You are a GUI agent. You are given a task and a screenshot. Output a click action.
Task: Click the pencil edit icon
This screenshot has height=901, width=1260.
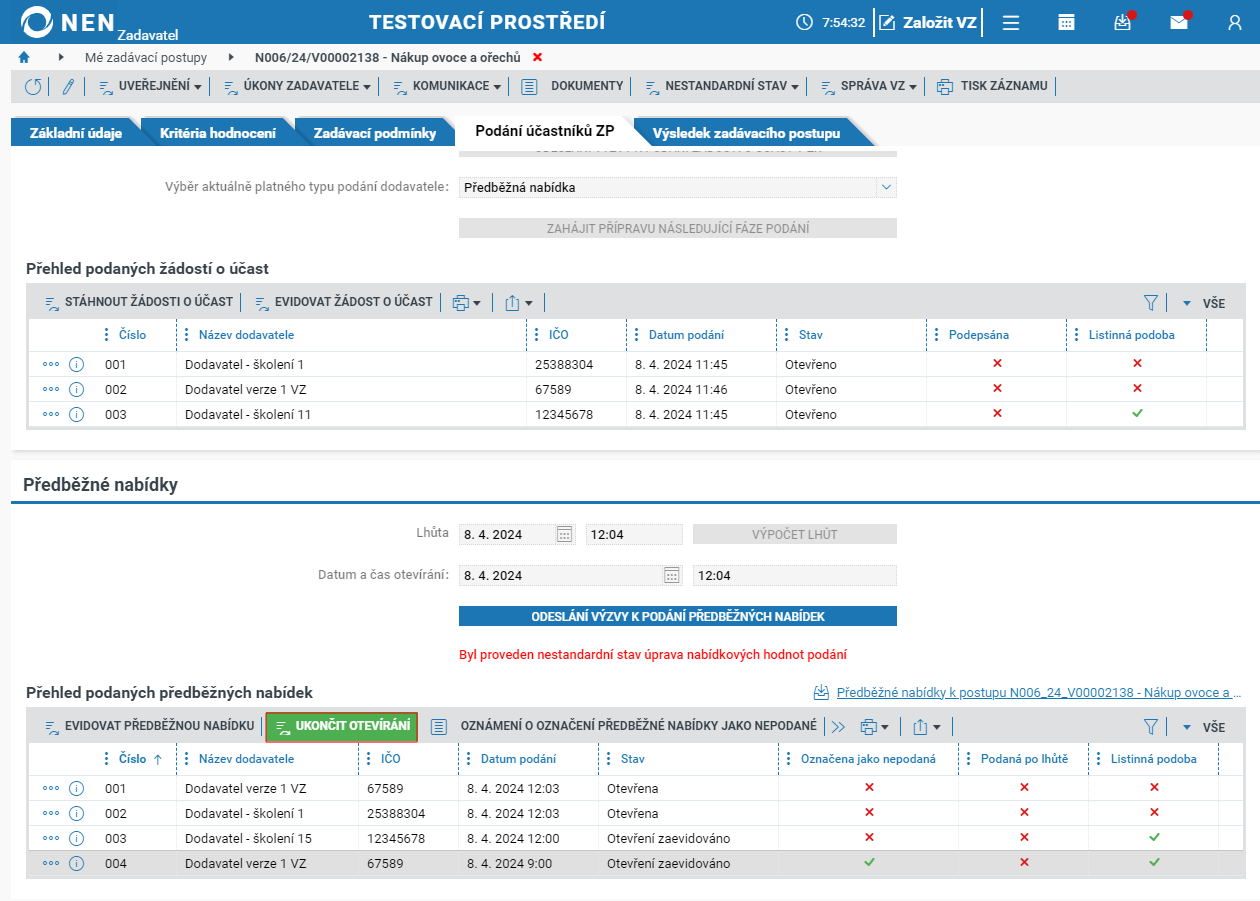tap(68, 86)
